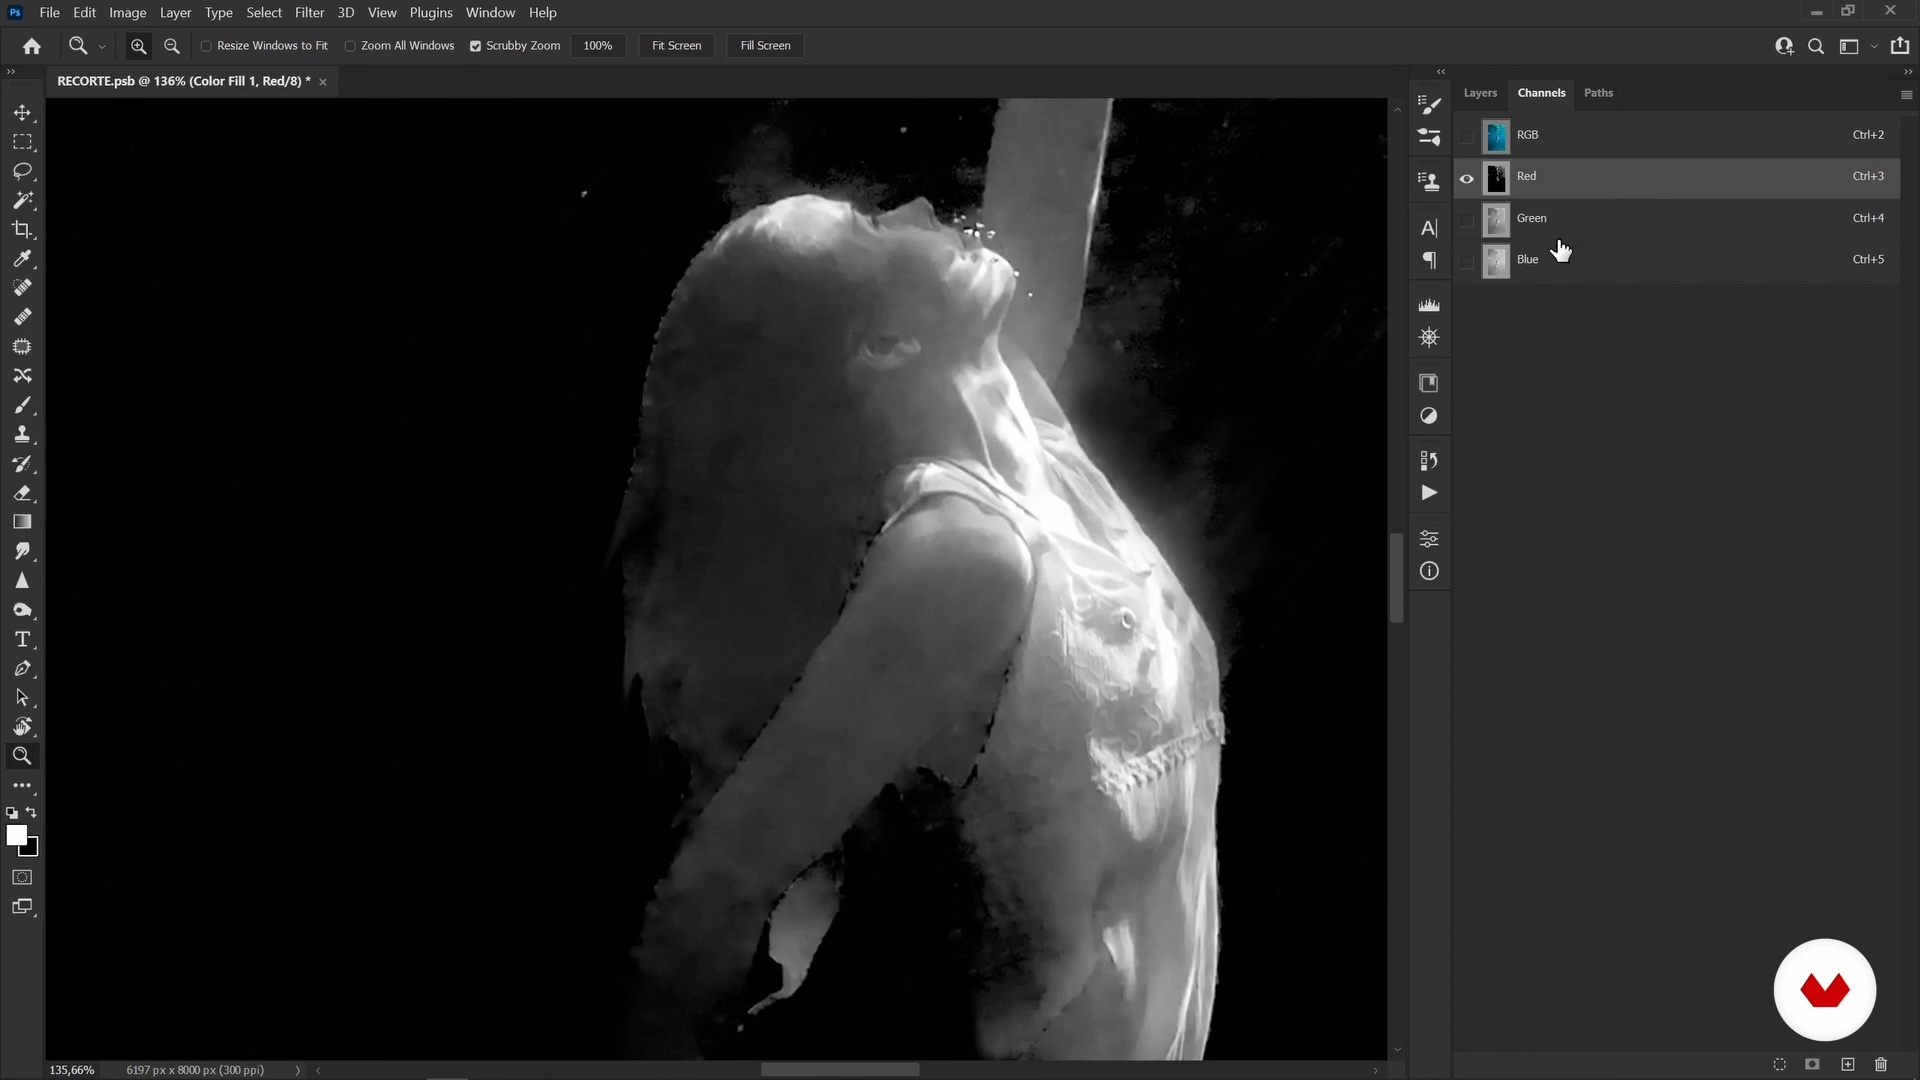Disable the Scrubby Zoom checkbox
The height and width of the screenshot is (1080, 1920).
[476, 46]
